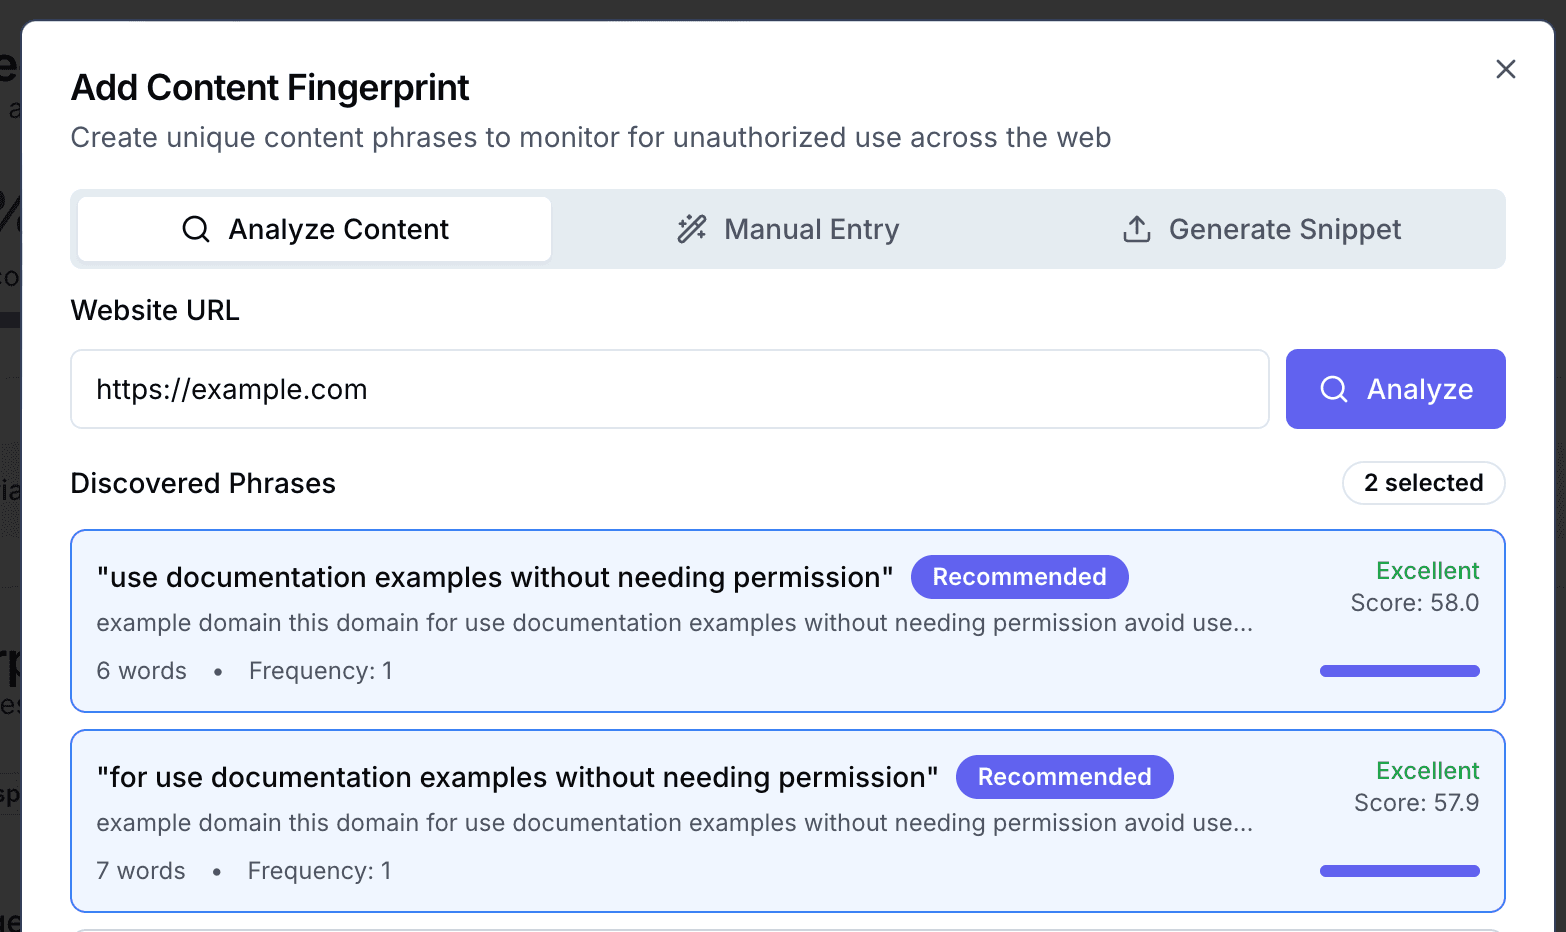Open the 2 selected phrases summary
This screenshot has height=932, width=1566.
point(1423,483)
